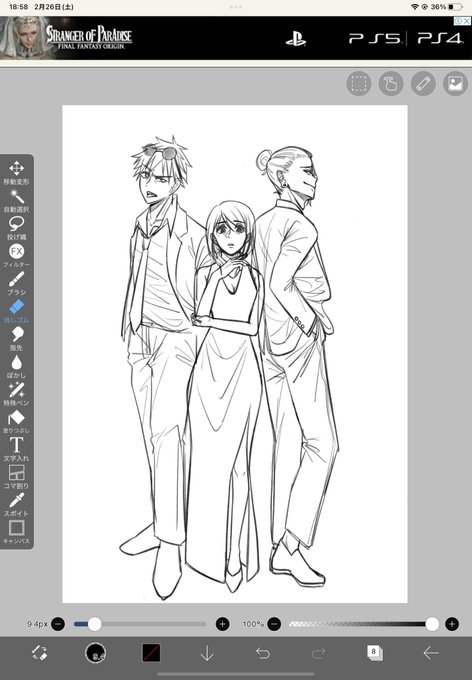
Task: Select the Magic Wand (自動選択) tool
Action: click(x=16, y=200)
